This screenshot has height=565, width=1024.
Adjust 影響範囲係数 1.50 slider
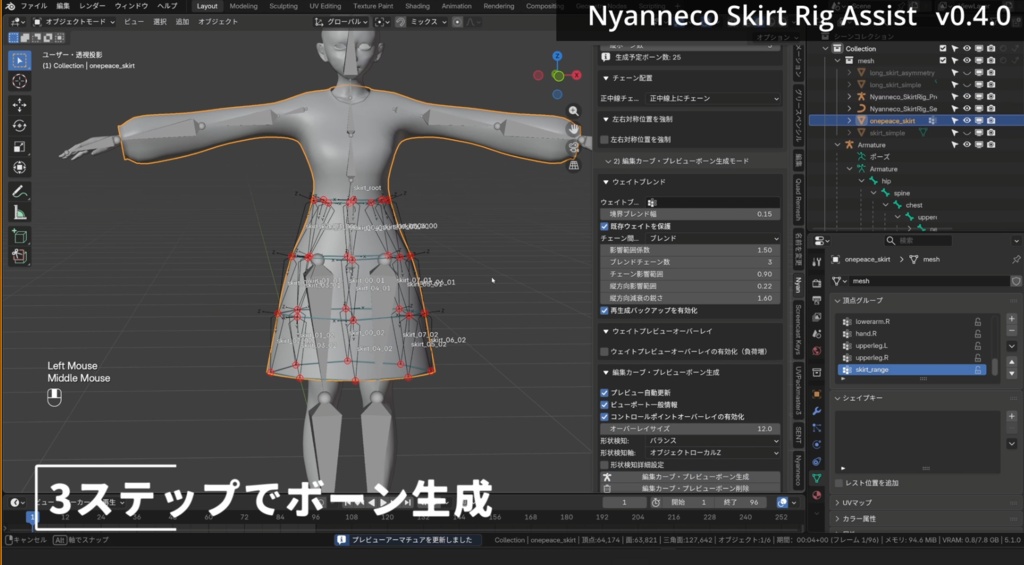(690, 250)
